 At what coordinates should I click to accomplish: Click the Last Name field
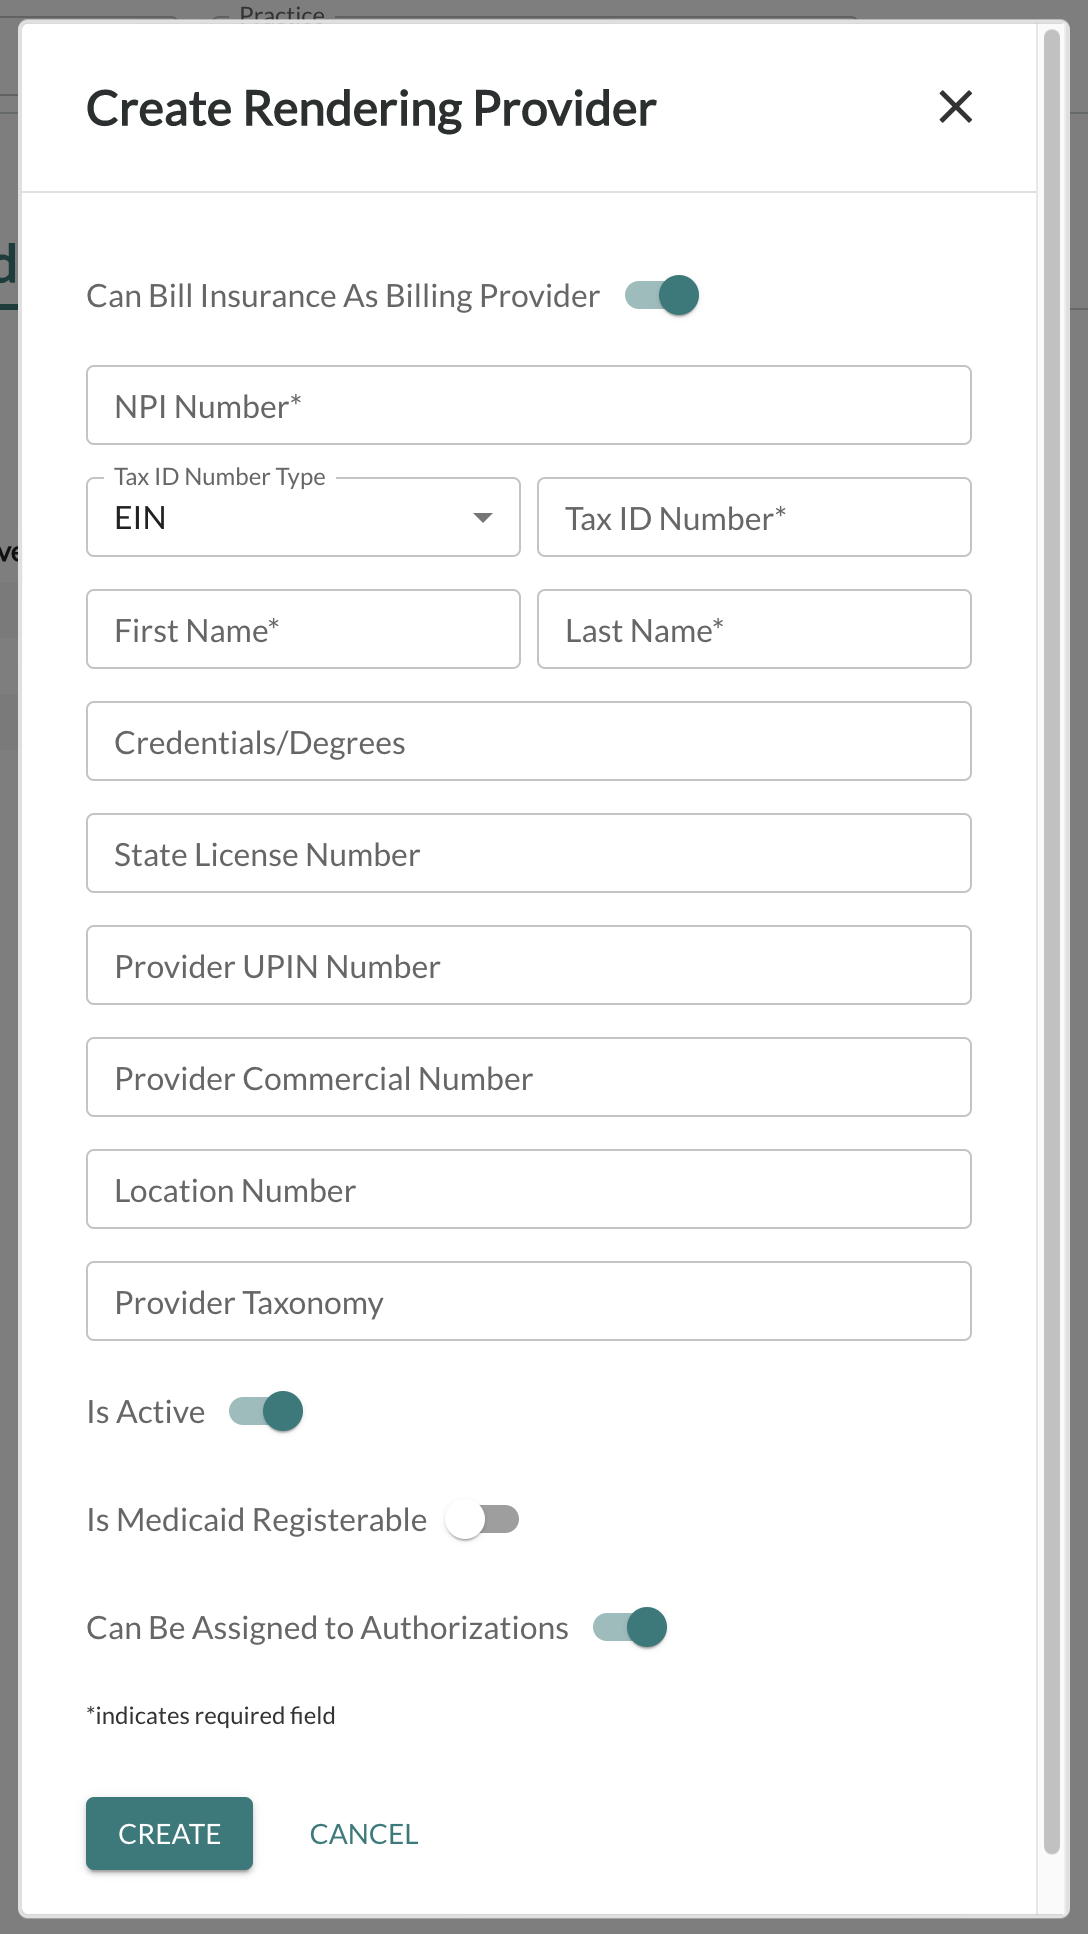pos(754,629)
